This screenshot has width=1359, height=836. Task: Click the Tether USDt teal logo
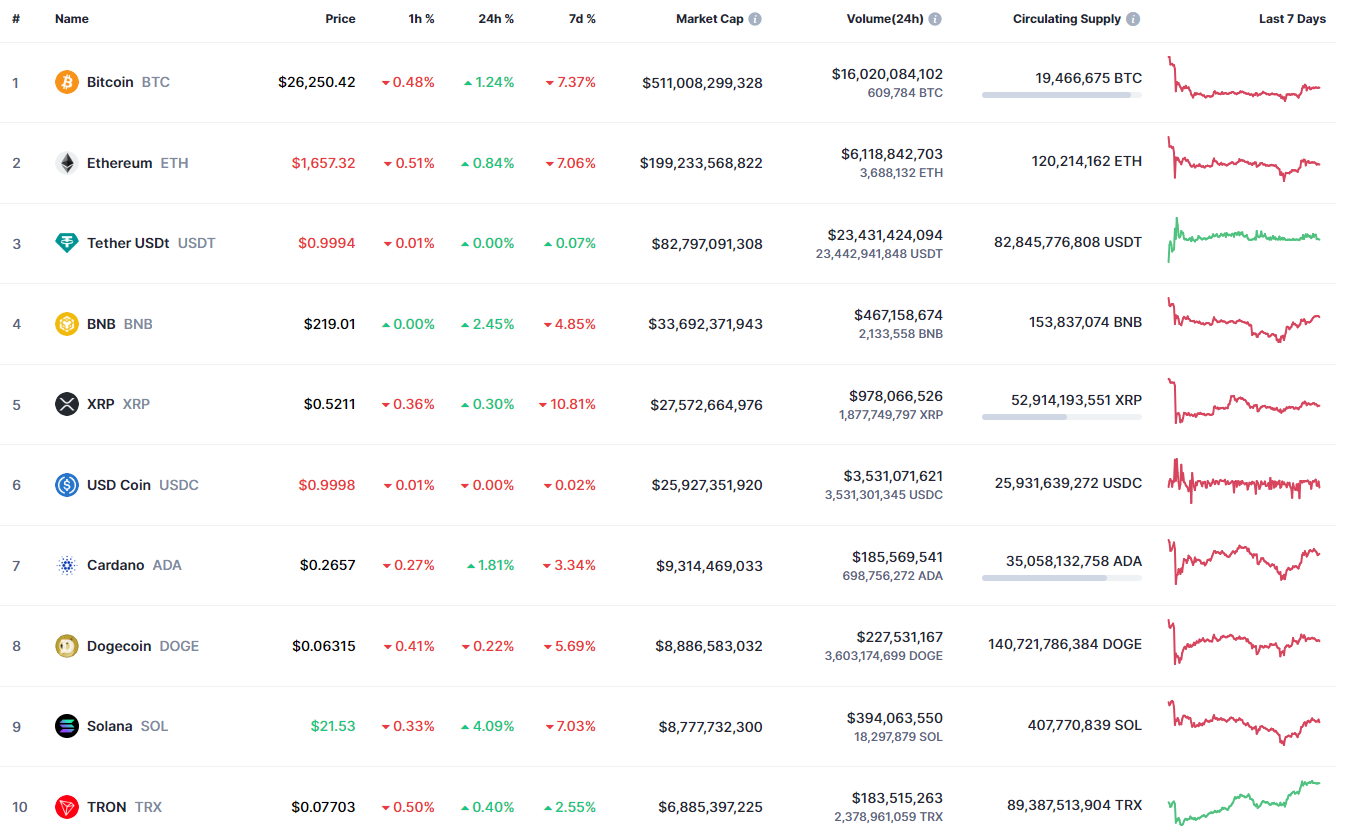tap(66, 243)
